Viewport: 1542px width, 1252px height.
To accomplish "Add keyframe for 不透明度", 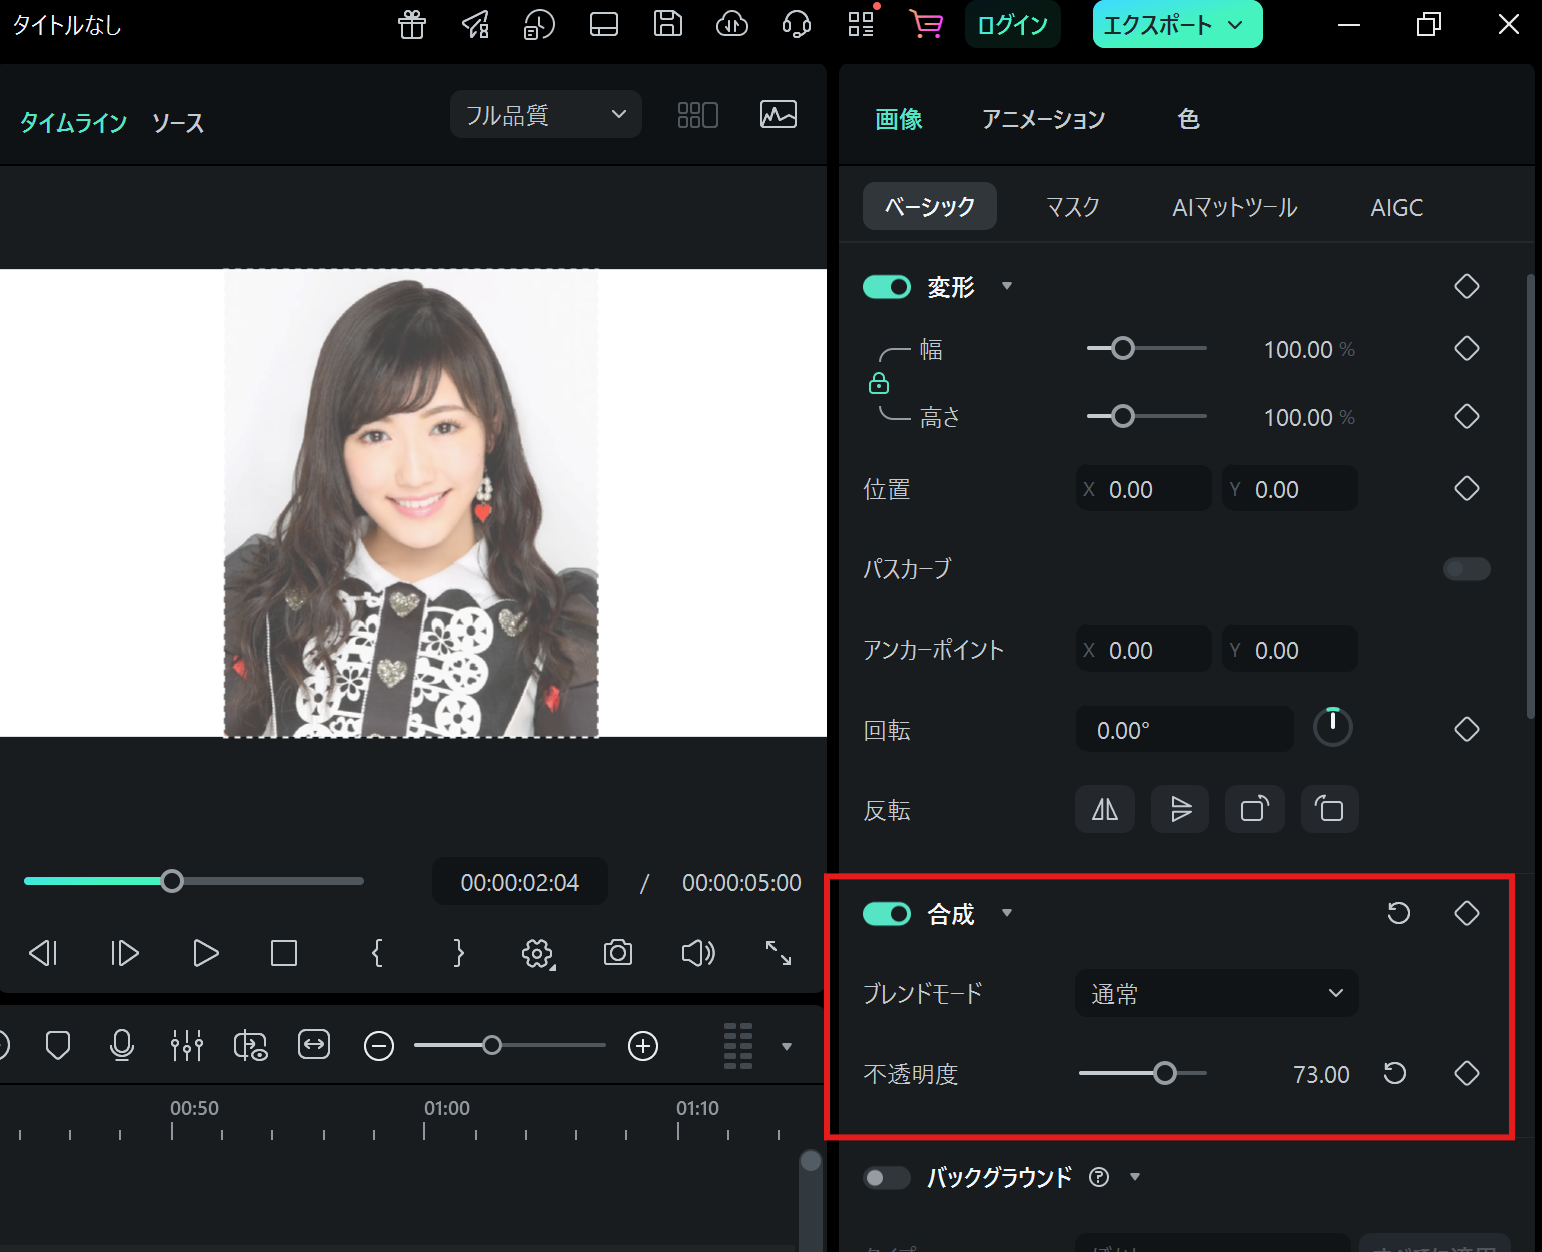I will tap(1467, 1073).
